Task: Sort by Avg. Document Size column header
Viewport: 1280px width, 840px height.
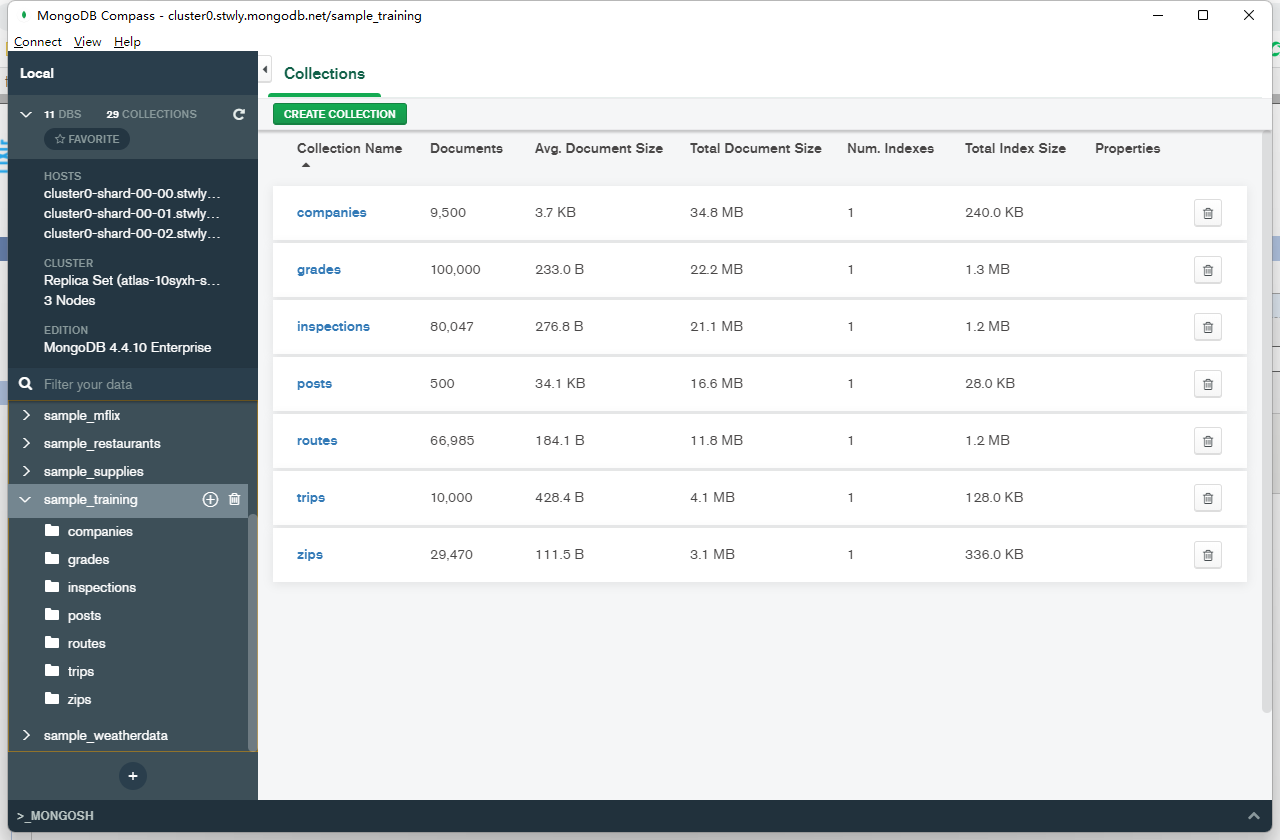Action: (599, 148)
